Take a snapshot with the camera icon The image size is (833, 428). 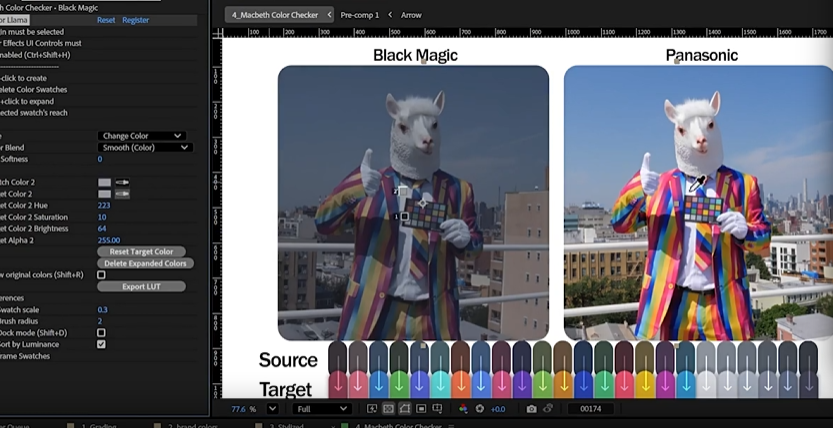[531, 408]
